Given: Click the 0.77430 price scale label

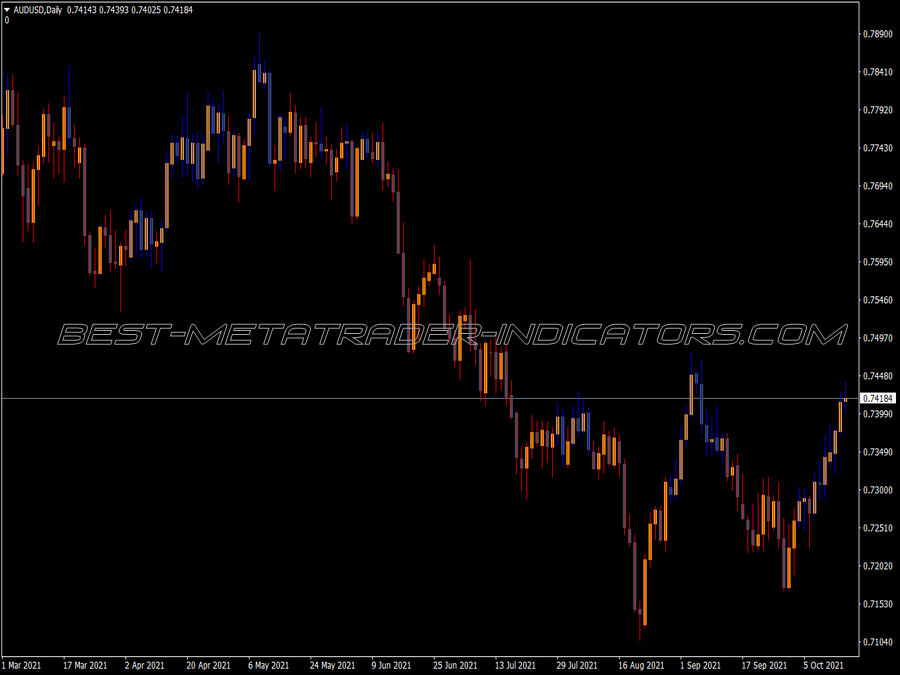Looking at the screenshot, I should tap(878, 148).
